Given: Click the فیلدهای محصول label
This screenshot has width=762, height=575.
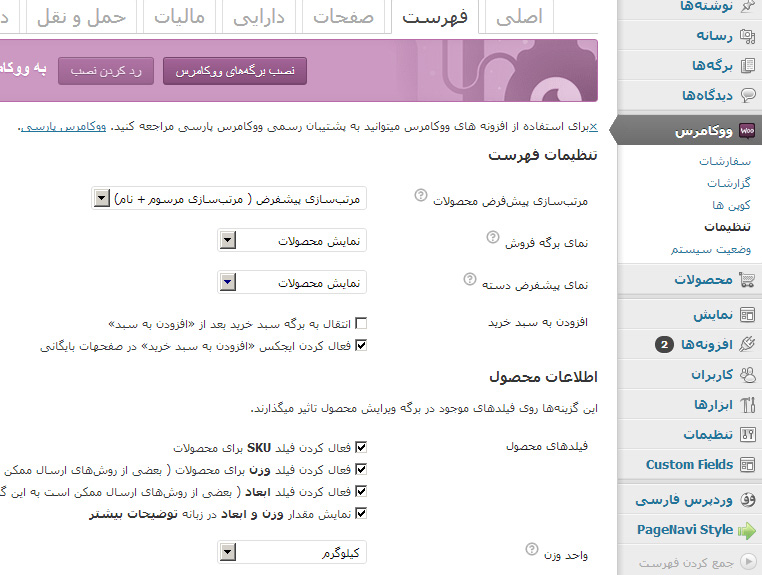Looking at the screenshot, I should 547,446.
